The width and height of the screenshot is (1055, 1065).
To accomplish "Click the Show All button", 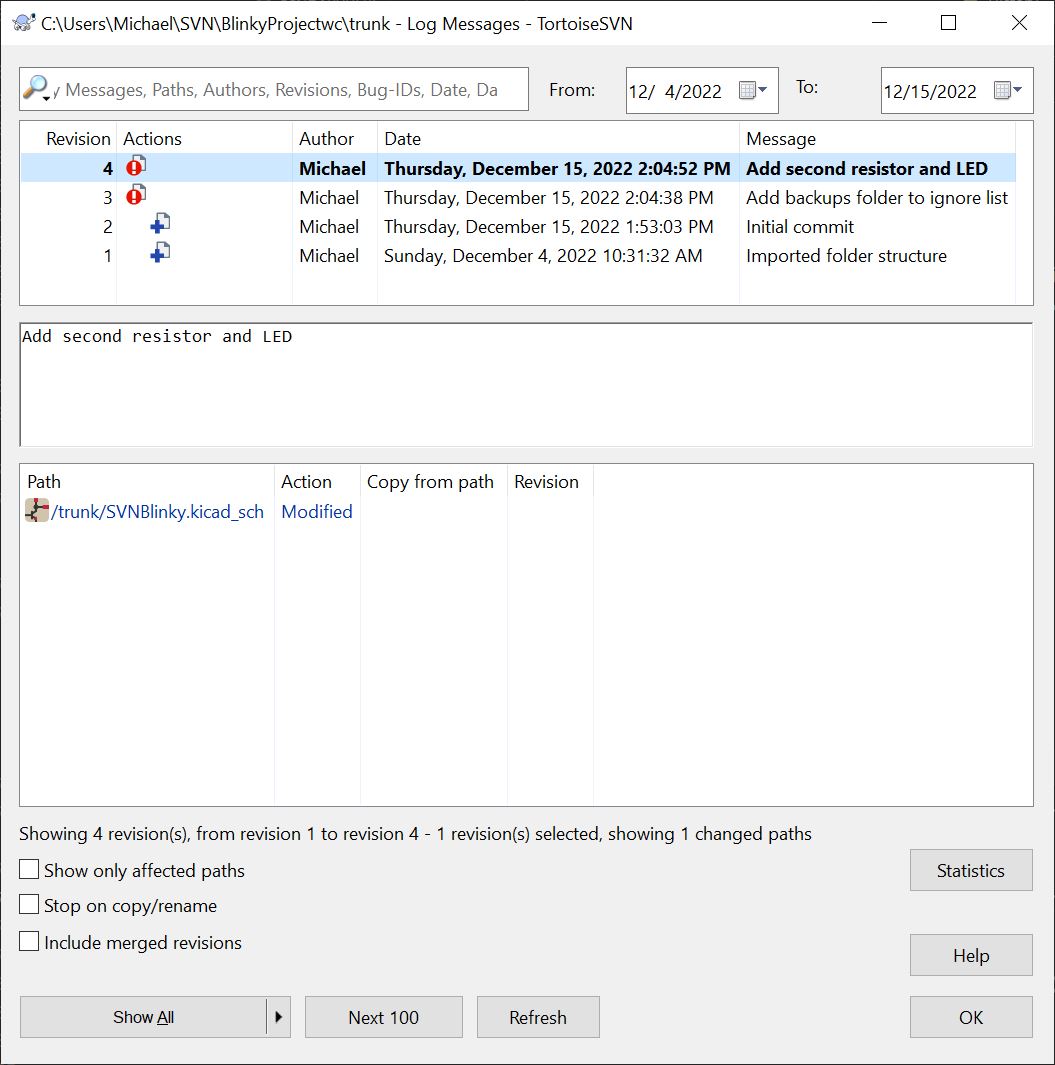I will point(143,1017).
